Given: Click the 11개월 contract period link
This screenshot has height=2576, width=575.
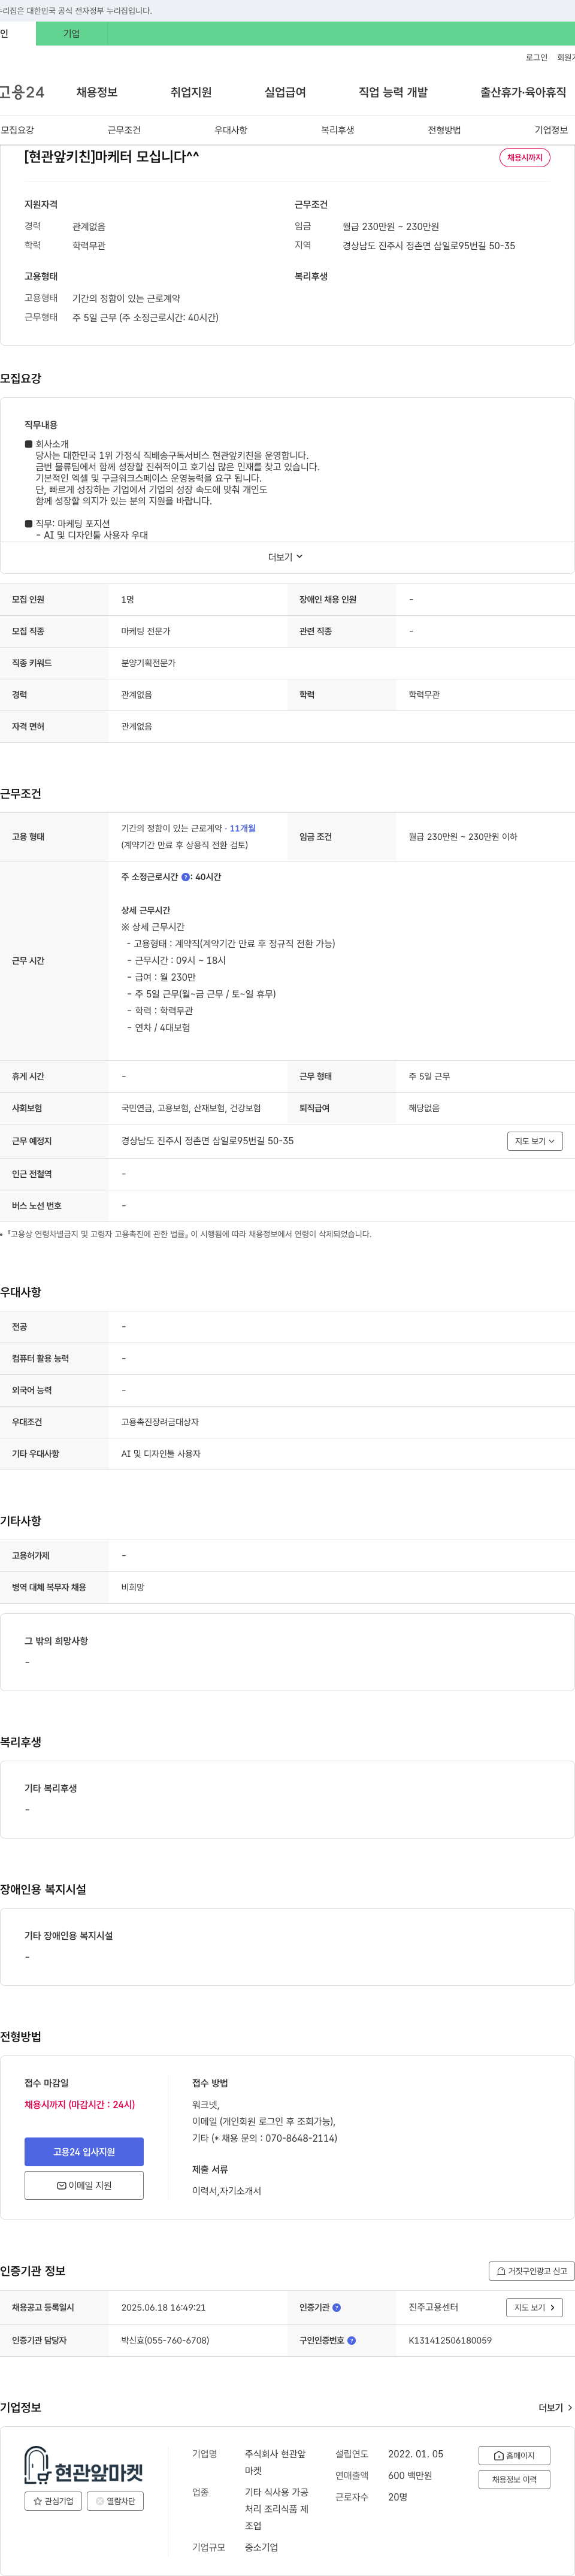Looking at the screenshot, I should point(243,828).
